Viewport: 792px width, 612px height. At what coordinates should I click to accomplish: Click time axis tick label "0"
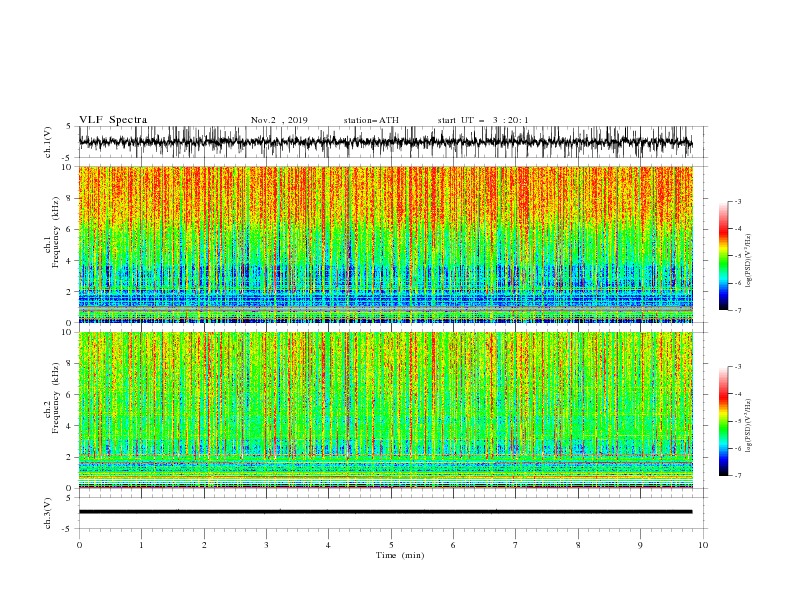[79, 545]
